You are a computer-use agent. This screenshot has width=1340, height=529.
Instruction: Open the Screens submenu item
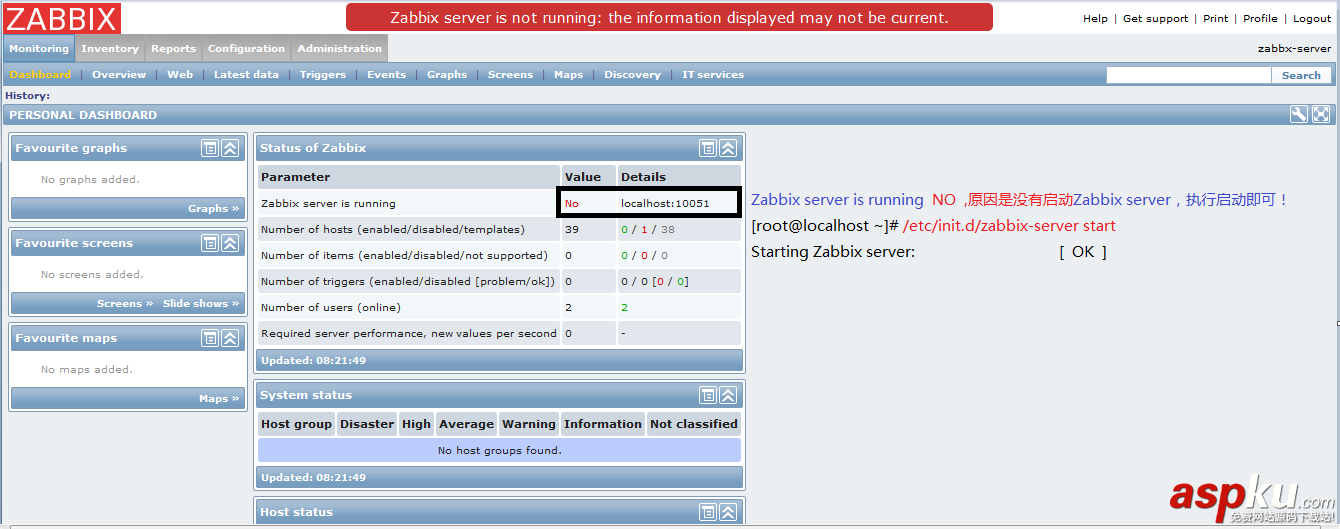click(x=510, y=75)
